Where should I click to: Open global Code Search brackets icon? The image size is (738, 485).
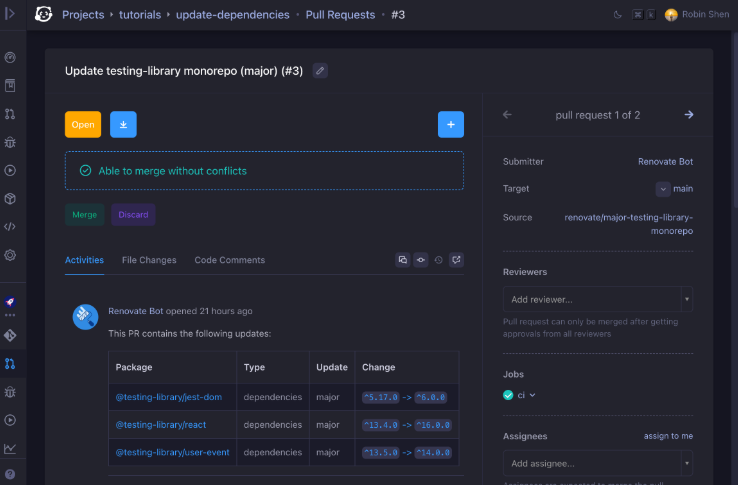coord(10,227)
